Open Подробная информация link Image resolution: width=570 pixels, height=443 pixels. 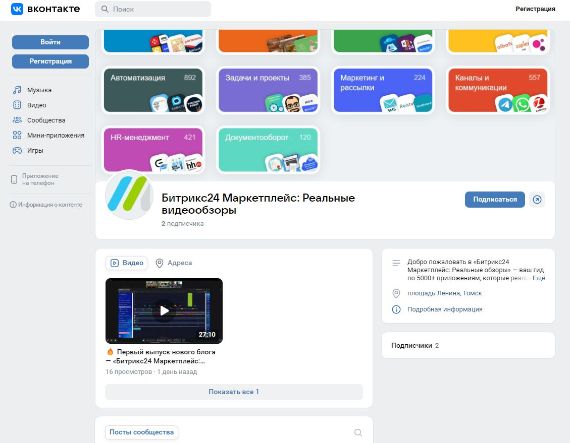point(445,309)
